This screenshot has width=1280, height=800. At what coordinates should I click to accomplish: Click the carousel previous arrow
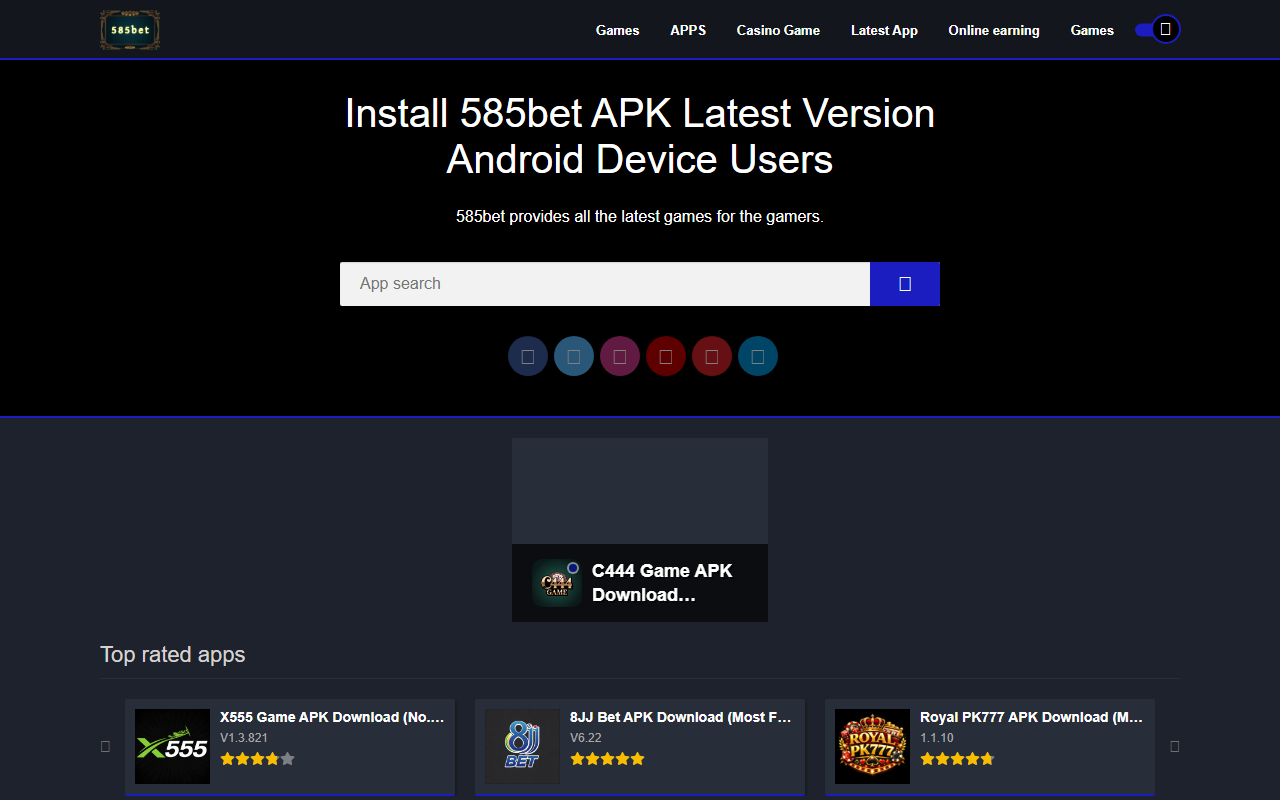click(105, 746)
